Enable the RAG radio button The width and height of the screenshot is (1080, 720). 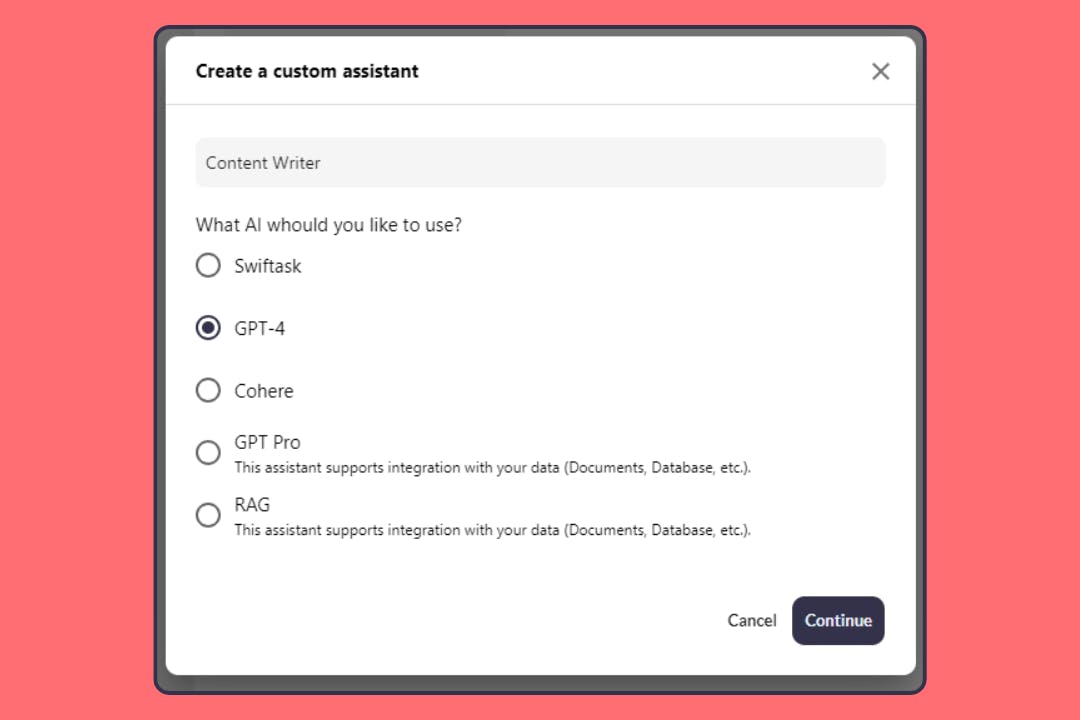208,515
